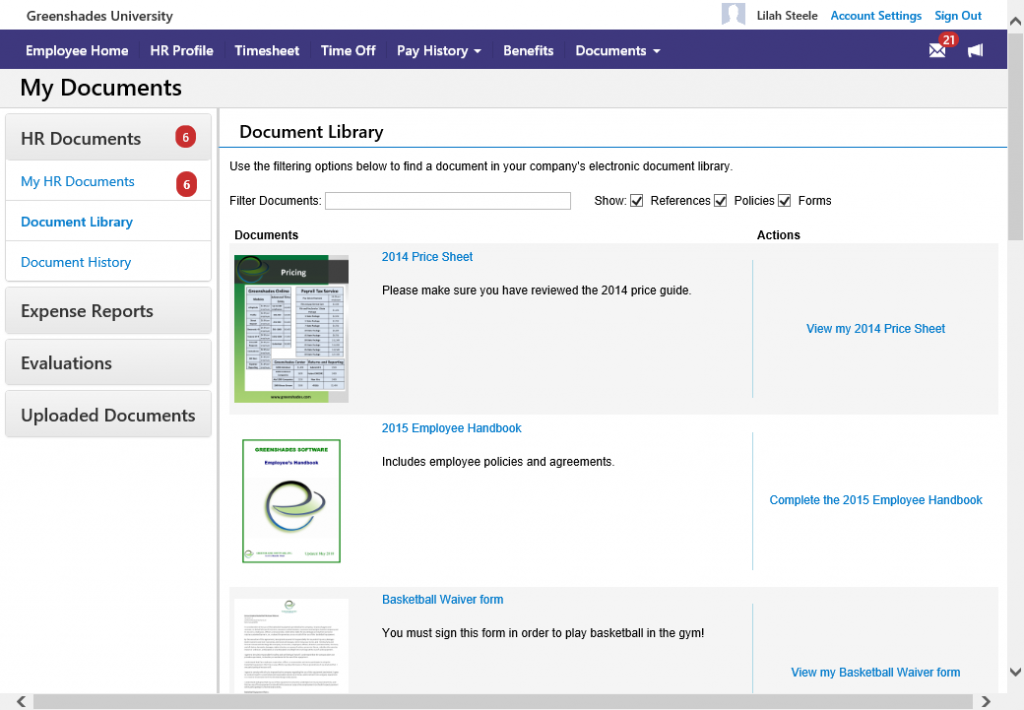This screenshot has height=710, width=1024.
Task: Click the announcements megaphone icon
Action: (x=975, y=50)
